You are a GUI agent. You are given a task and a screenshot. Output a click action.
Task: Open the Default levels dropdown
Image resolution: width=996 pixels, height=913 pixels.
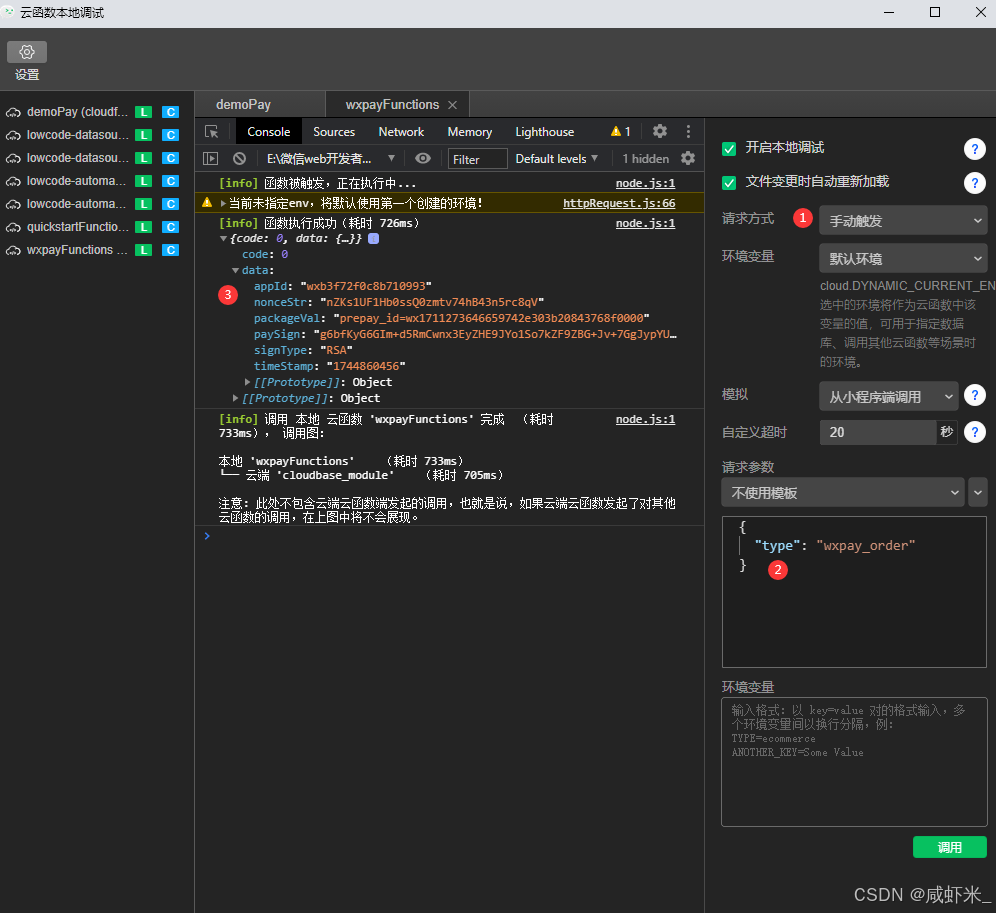pyautogui.click(x=556, y=159)
